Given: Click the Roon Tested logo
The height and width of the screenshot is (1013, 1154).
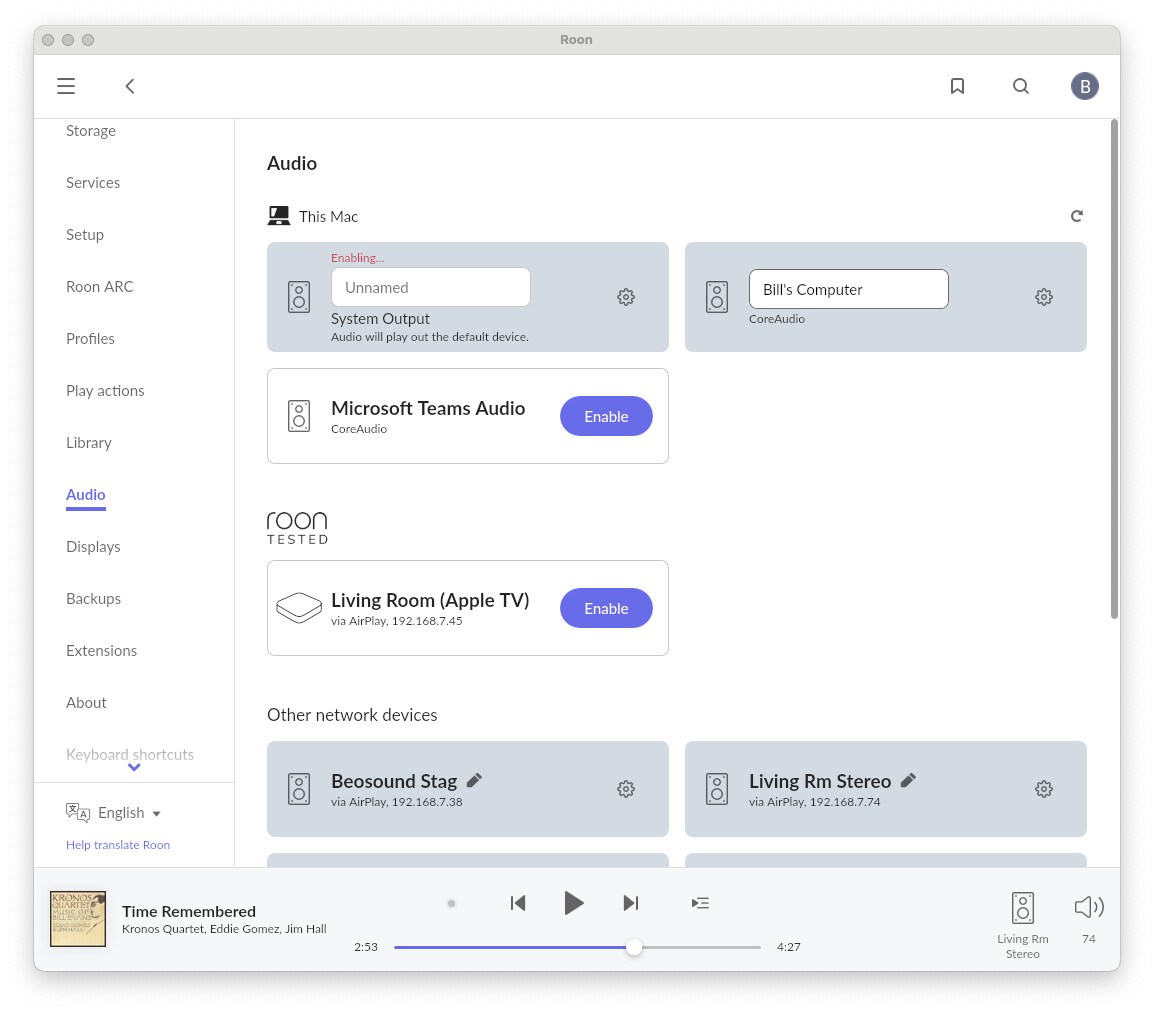Looking at the screenshot, I should tap(297, 528).
